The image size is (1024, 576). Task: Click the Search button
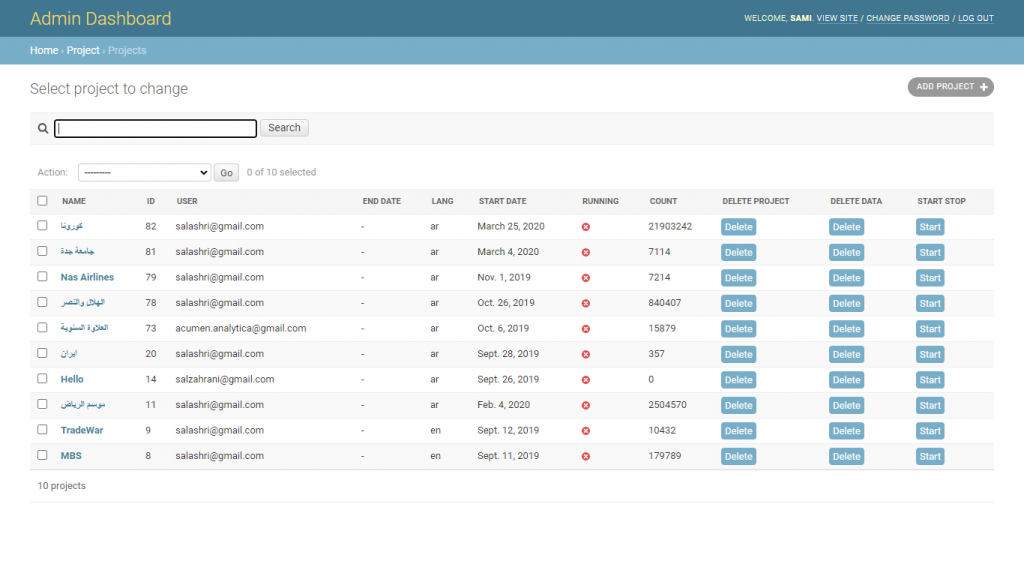click(x=284, y=128)
